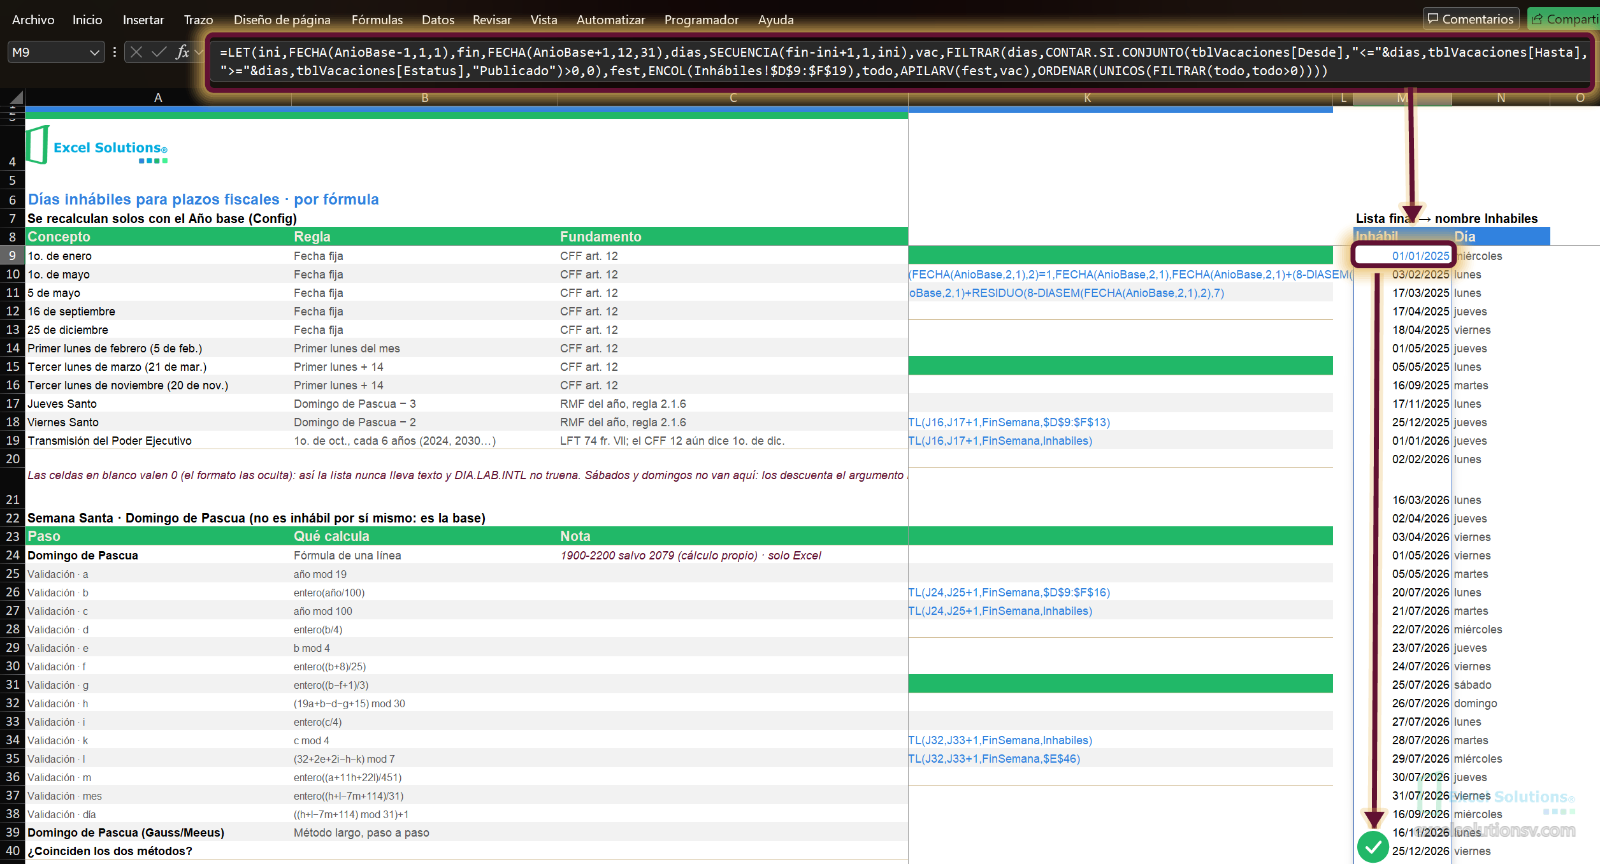
Task: Select column N header
Action: [1501, 98]
